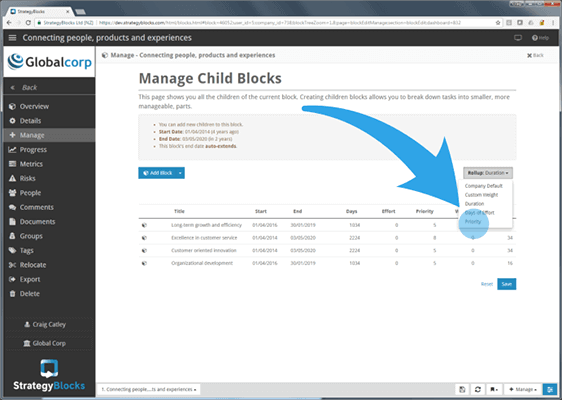562x400 pixels.
Task: Click the Help question mark icon
Action: pos(534,38)
